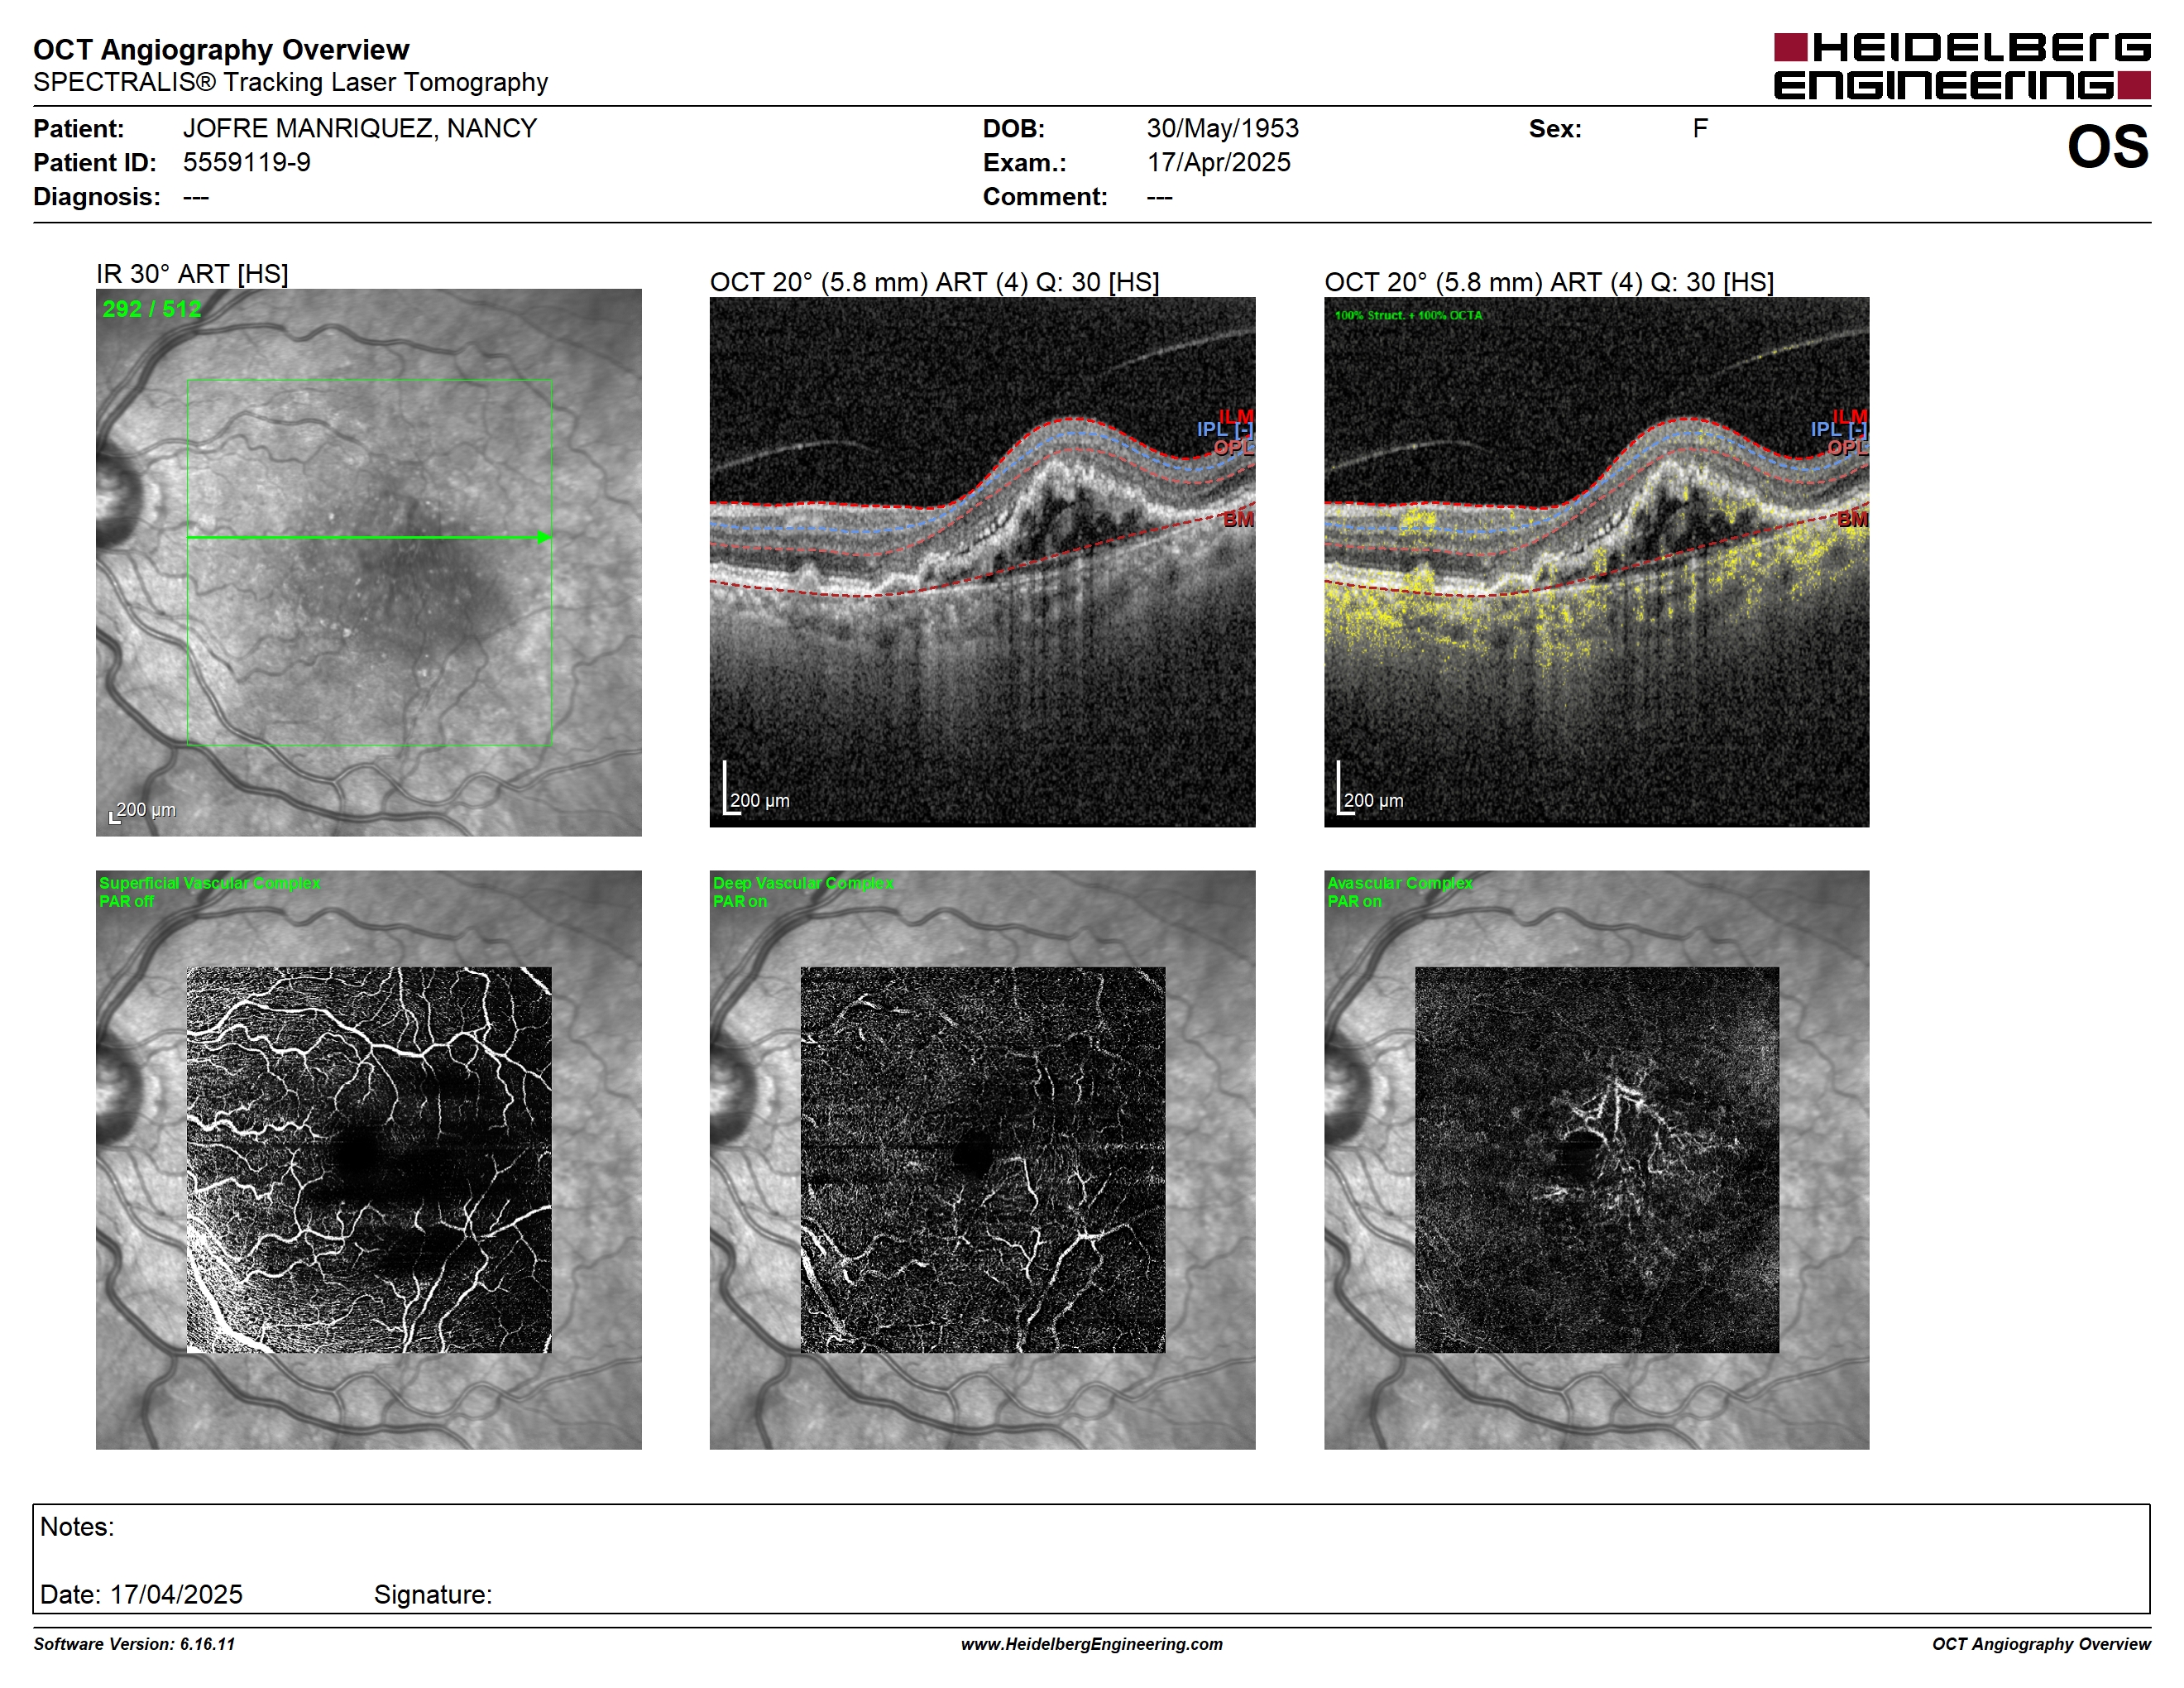This screenshot has height=1688, width=2184.
Task: Click the ILM label on OCTA B-scan
Action: pyautogui.click(x=1849, y=415)
